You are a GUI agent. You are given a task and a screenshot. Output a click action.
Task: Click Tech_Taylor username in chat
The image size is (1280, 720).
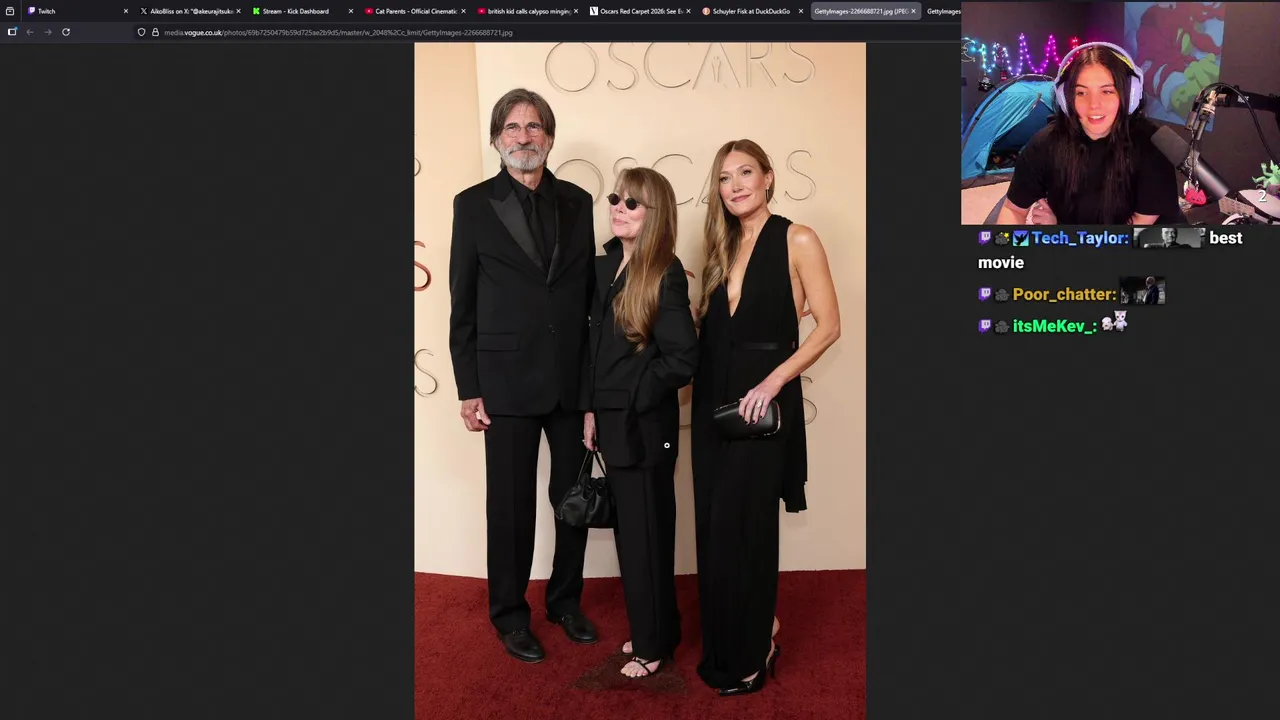pos(1079,238)
